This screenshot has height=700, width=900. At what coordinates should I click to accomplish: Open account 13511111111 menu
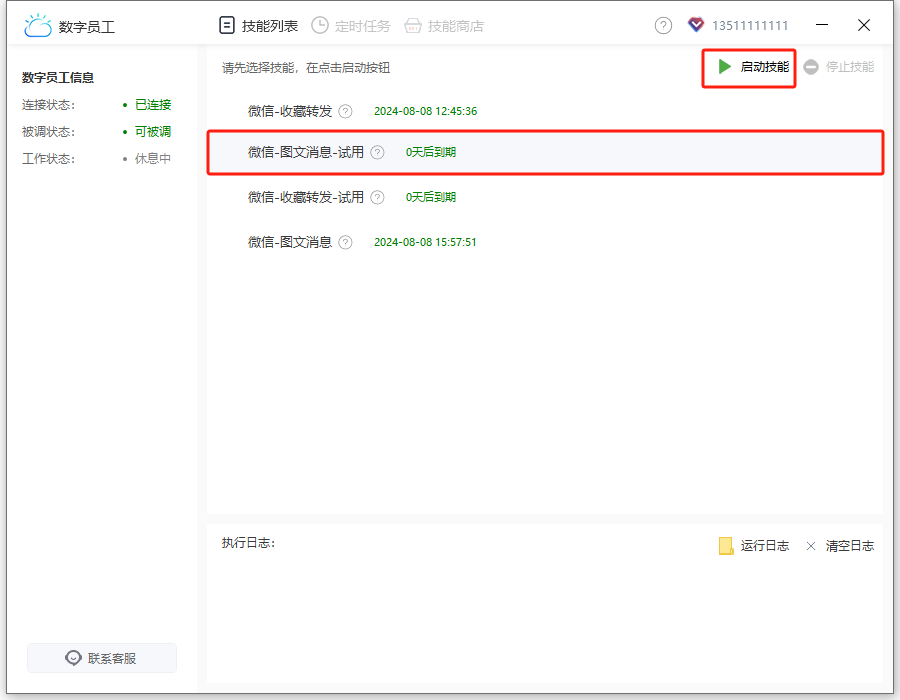(750, 25)
